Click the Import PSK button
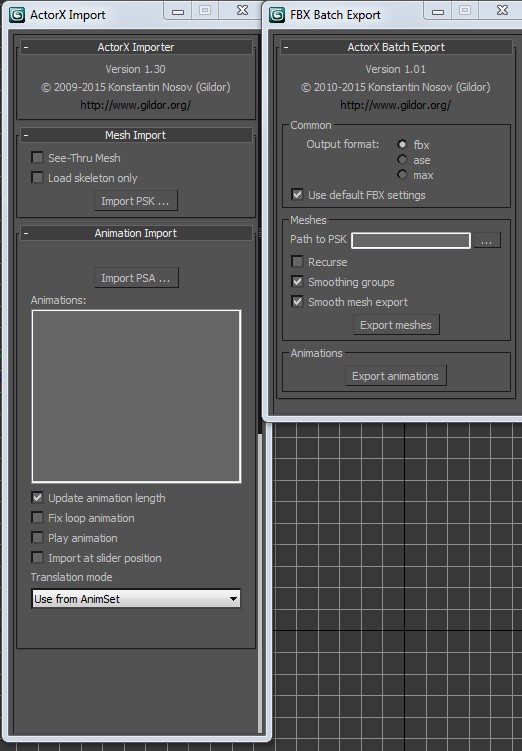Viewport: 522px width, 751px height. click(136, 201)
